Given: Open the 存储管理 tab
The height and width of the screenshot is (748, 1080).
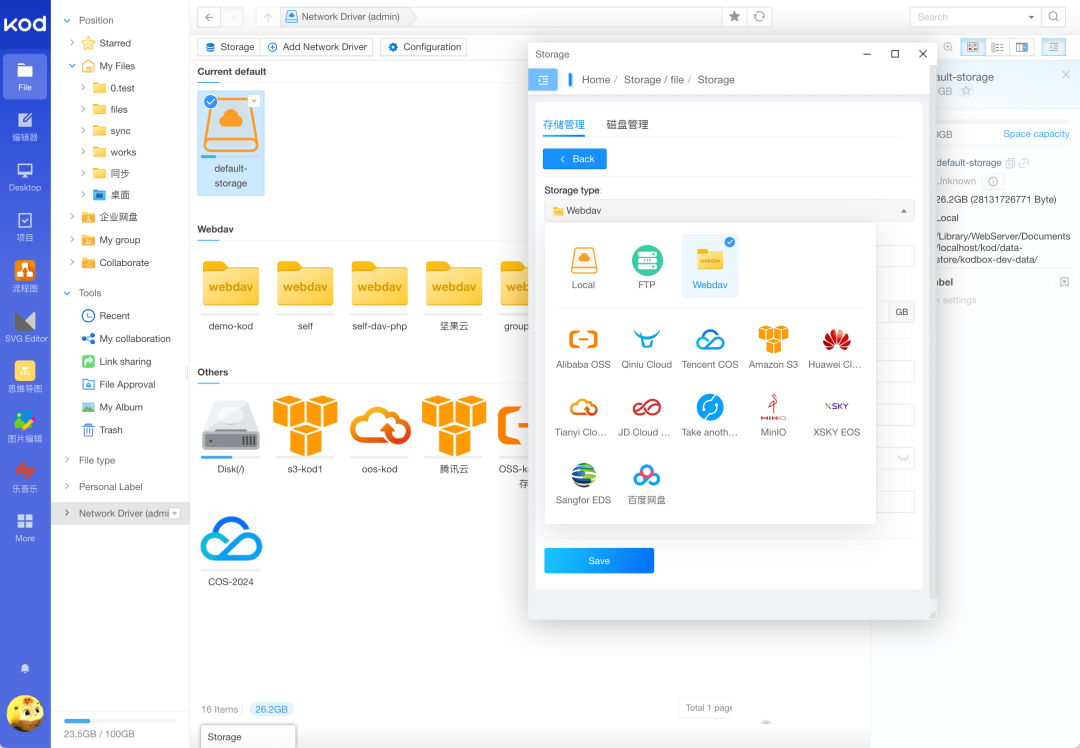Looking at the screenshot, I should tap(563, 125).
